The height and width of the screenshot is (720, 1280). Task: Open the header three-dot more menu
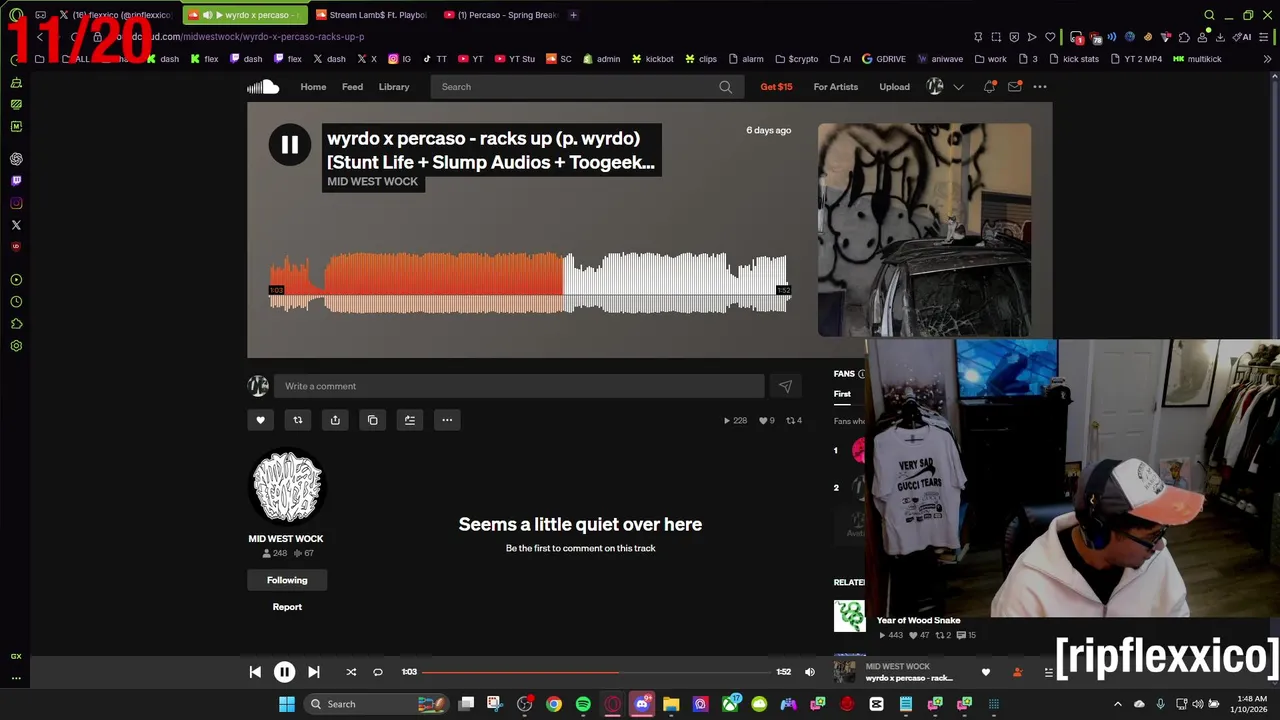[1040, 87]
